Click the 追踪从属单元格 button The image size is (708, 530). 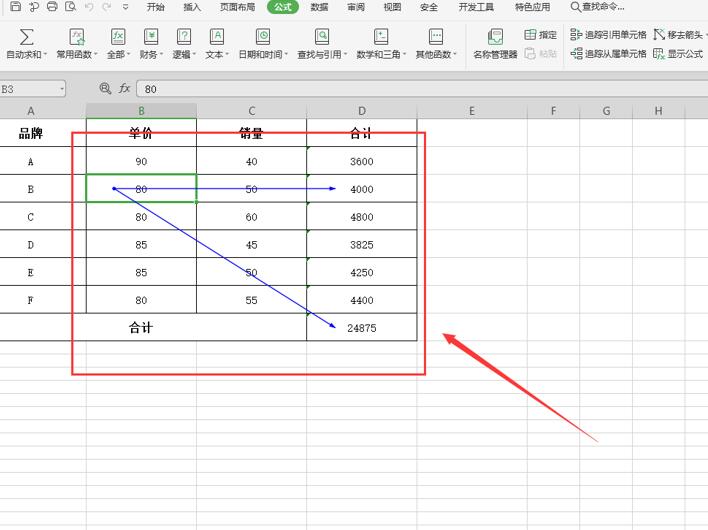608,54
